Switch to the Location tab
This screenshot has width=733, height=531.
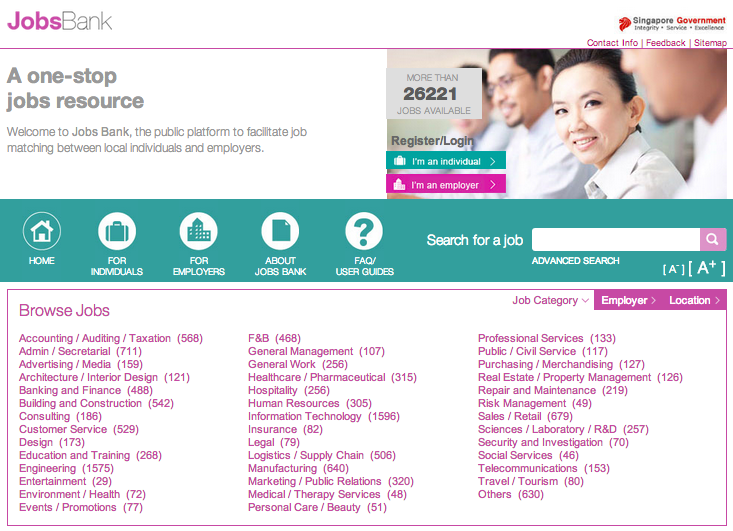(694, 300)
